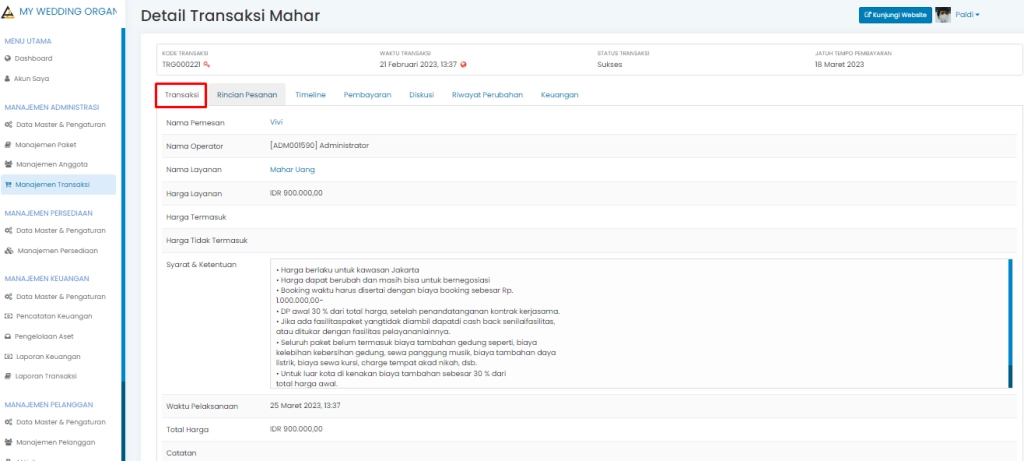Click the Manajemen Paket book icon
The width and height of the screenshot is (1024, 461).
coord(8,144)
